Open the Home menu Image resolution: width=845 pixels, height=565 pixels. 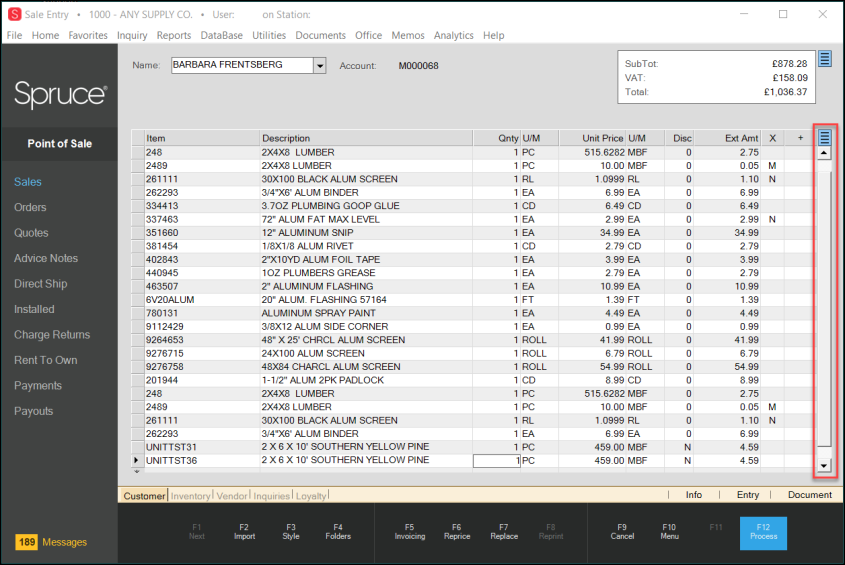(x=45, y=36)
